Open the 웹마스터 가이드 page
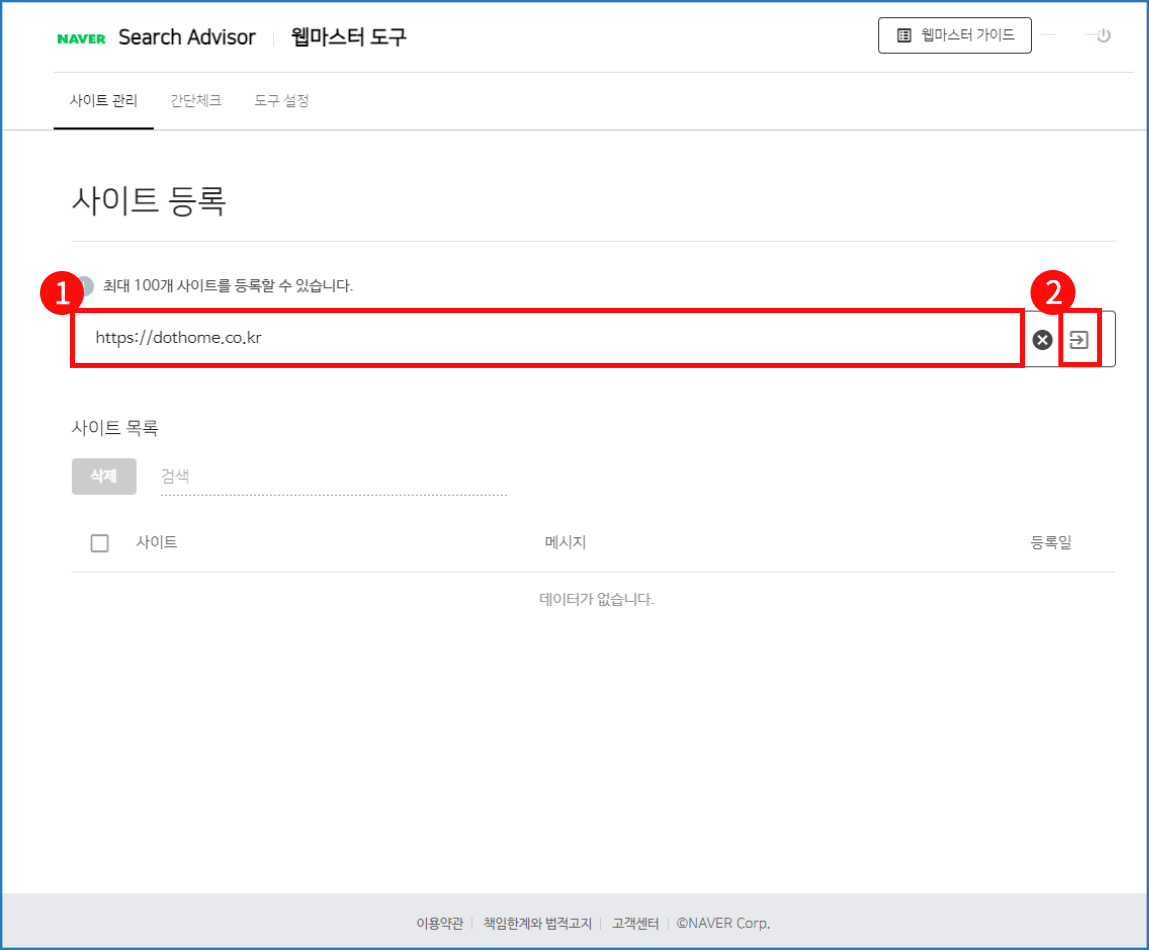The image size is (1149, 950). pos(954,34)
